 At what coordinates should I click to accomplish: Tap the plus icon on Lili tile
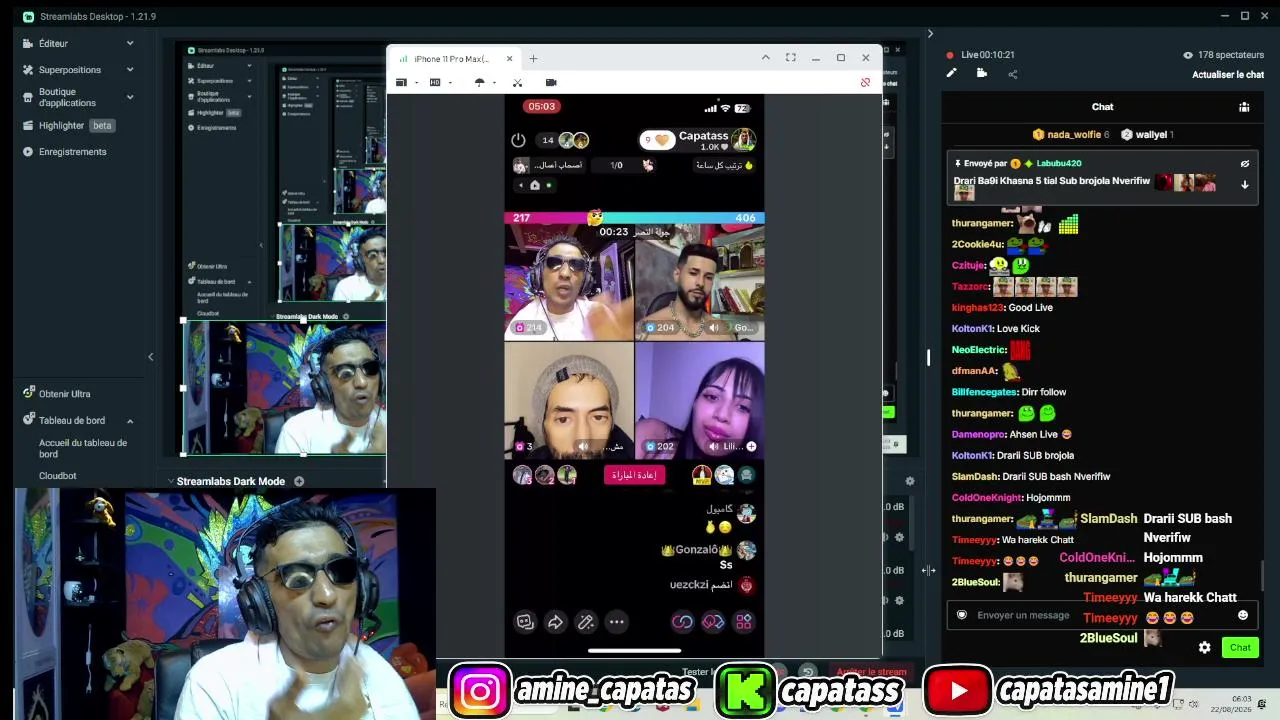[751, 446]
